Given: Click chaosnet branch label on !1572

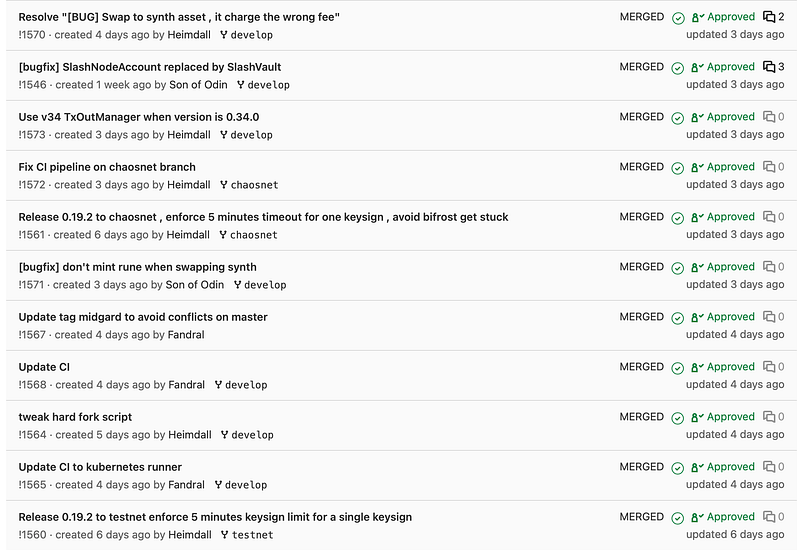Looking at the screenshot, I should [254, 185].
